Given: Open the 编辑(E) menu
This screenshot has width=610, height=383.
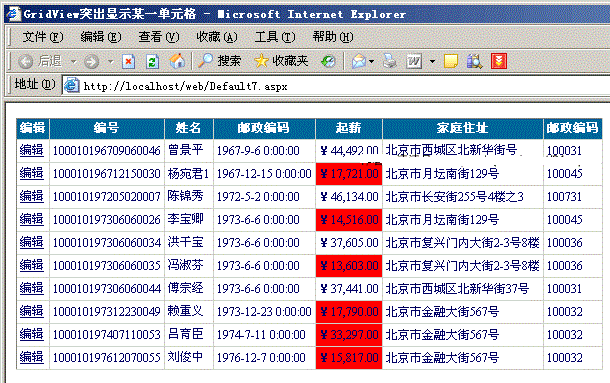Looking at the screenshot, I should (100, 37).
